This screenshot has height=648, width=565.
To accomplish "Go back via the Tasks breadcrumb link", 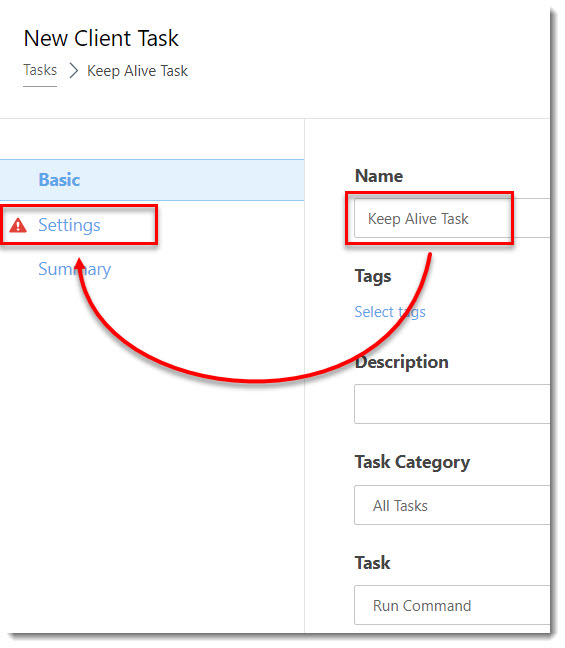I will (x=40, y=70).
